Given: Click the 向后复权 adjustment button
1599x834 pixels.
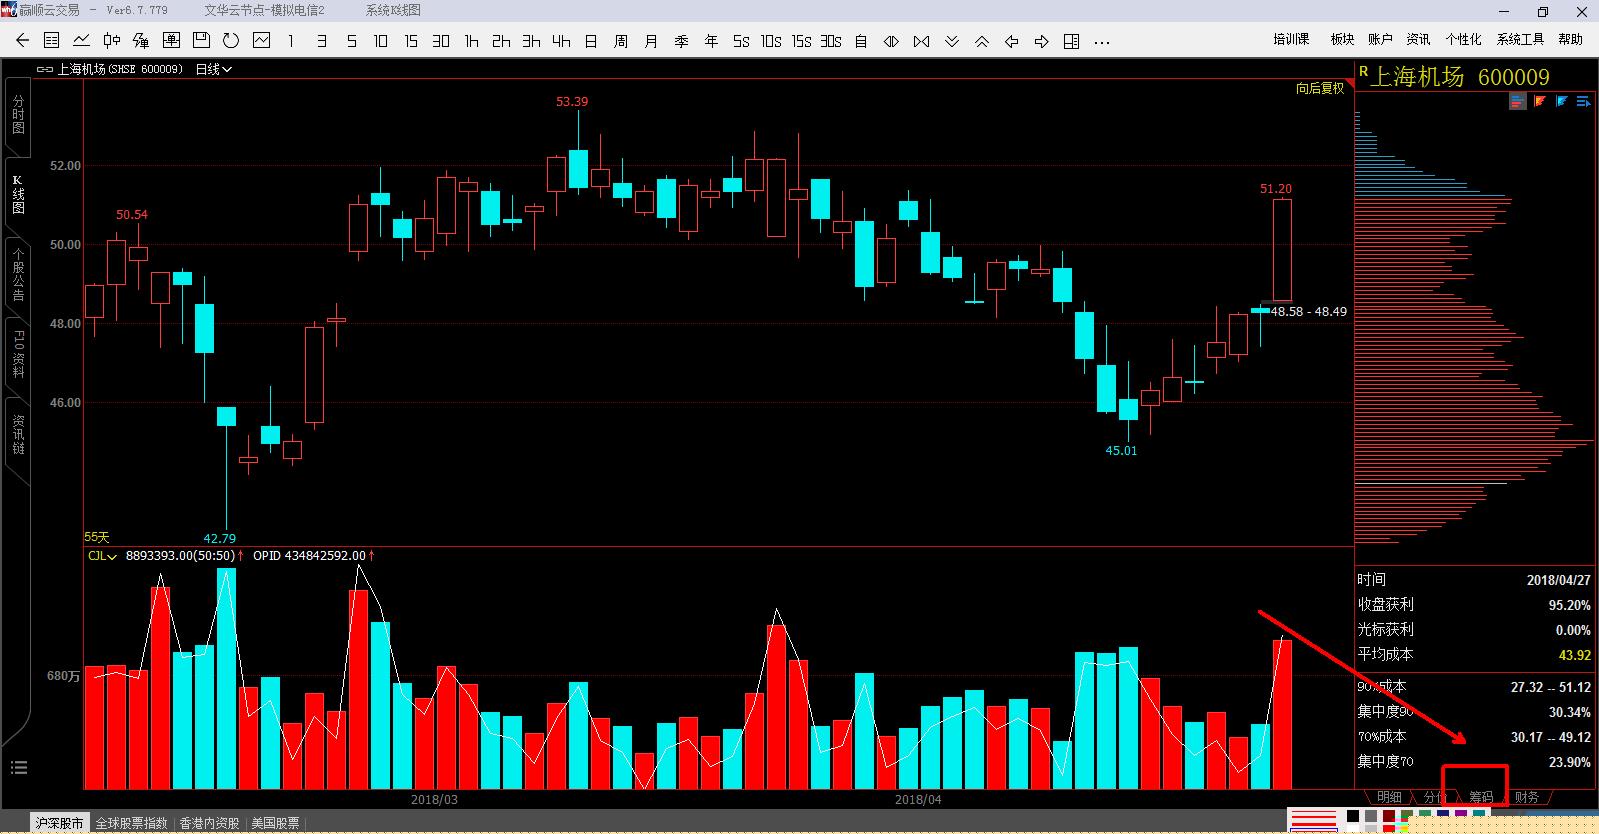Looking at the screenshot, I should pyautogui.click(x=1320, y=88).
